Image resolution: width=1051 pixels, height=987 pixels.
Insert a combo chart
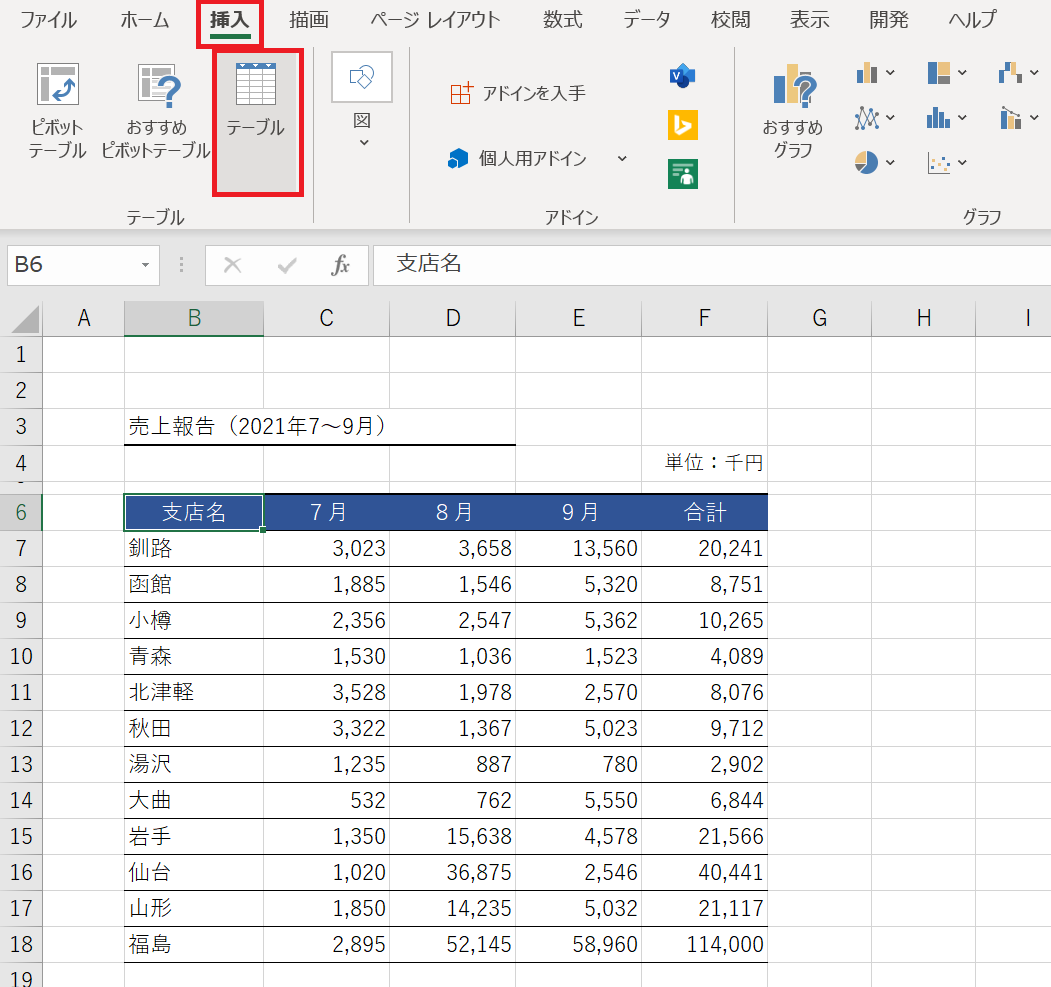coord(1010,119)
